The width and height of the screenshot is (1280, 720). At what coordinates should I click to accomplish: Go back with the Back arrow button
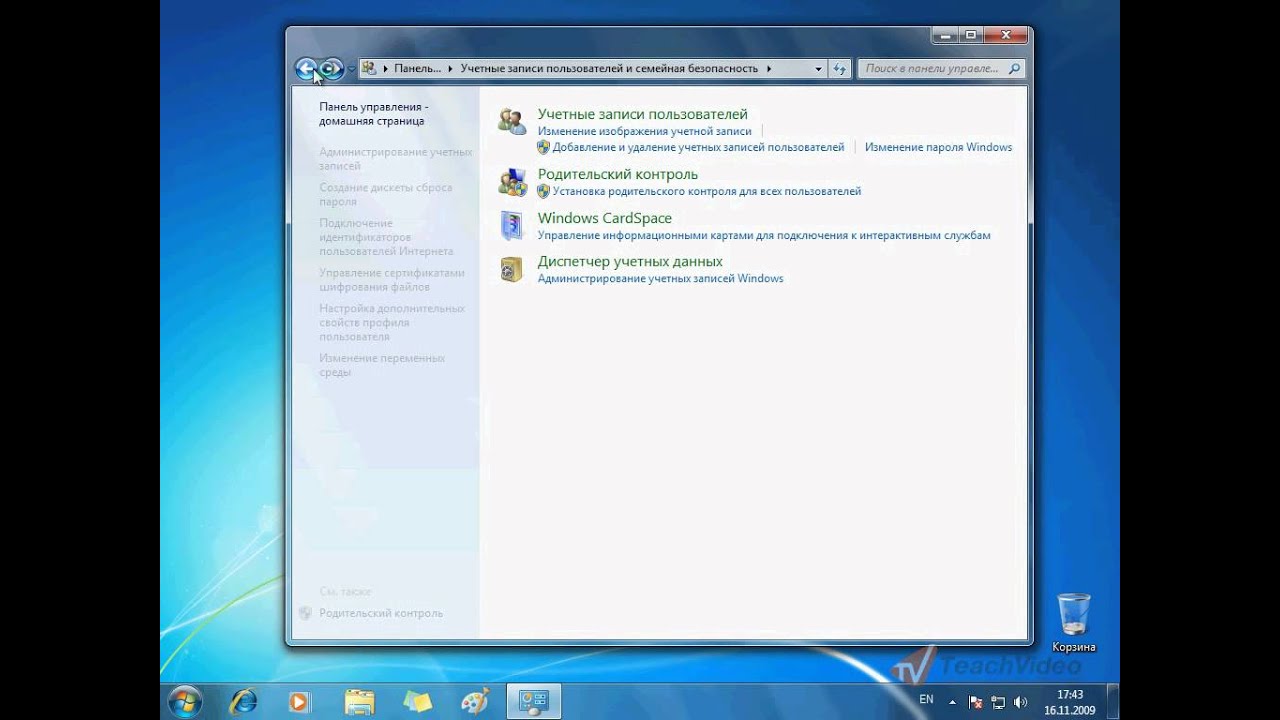pos(306,69)
